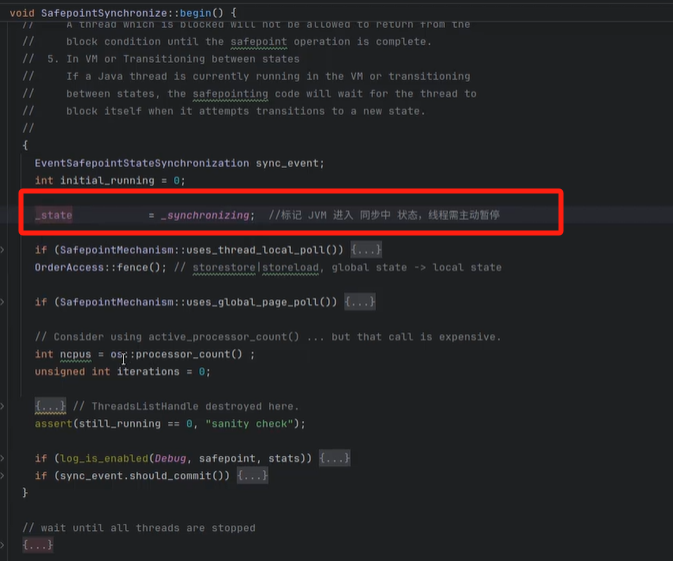The image size is (673, 561).
Task: Expand folded block after sync_event.should_commit()
Action: pos(252,476)
